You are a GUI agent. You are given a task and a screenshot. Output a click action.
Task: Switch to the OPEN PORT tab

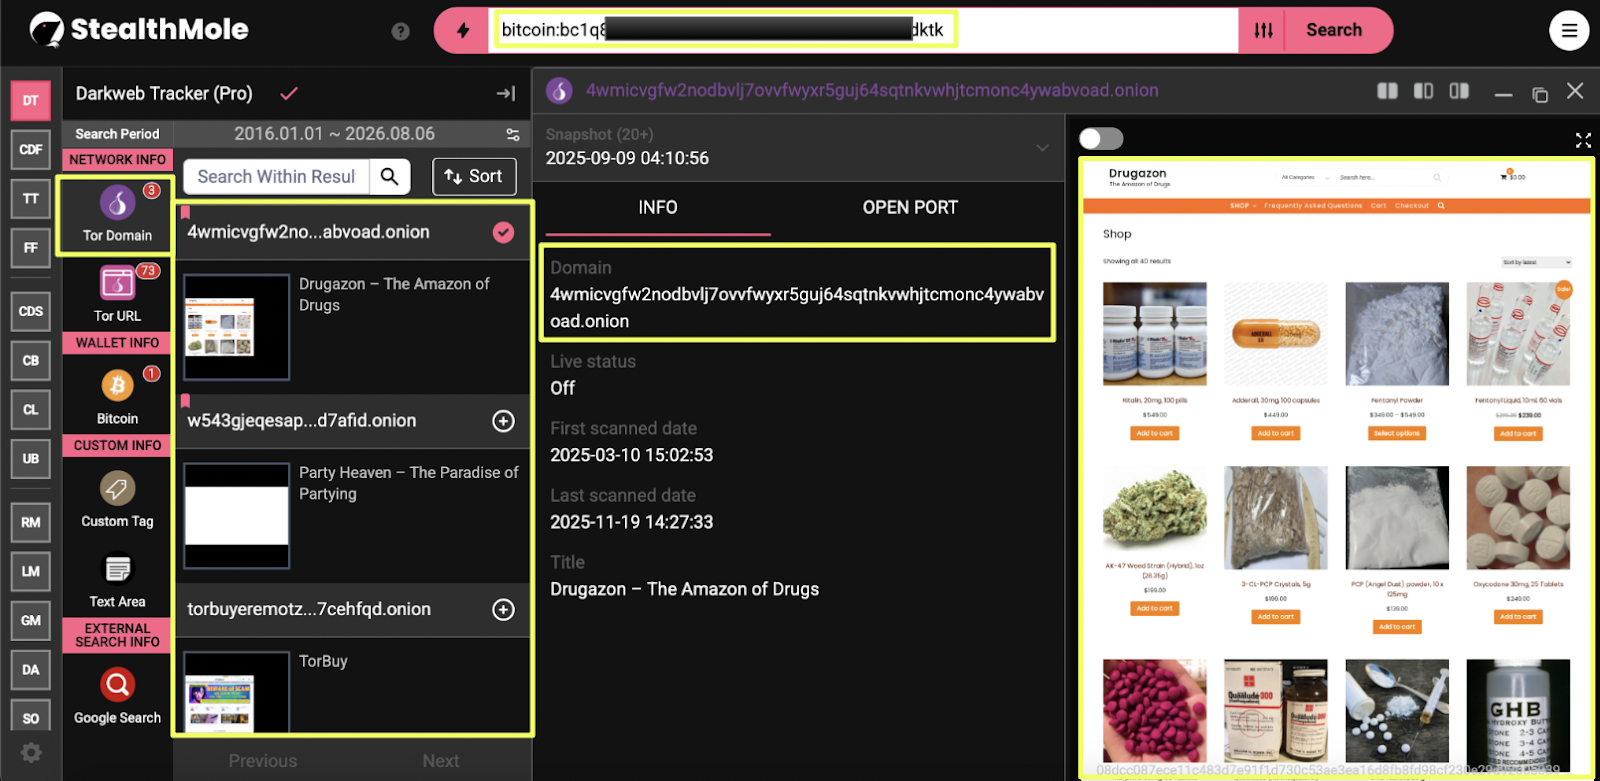(x=910, y=208)
